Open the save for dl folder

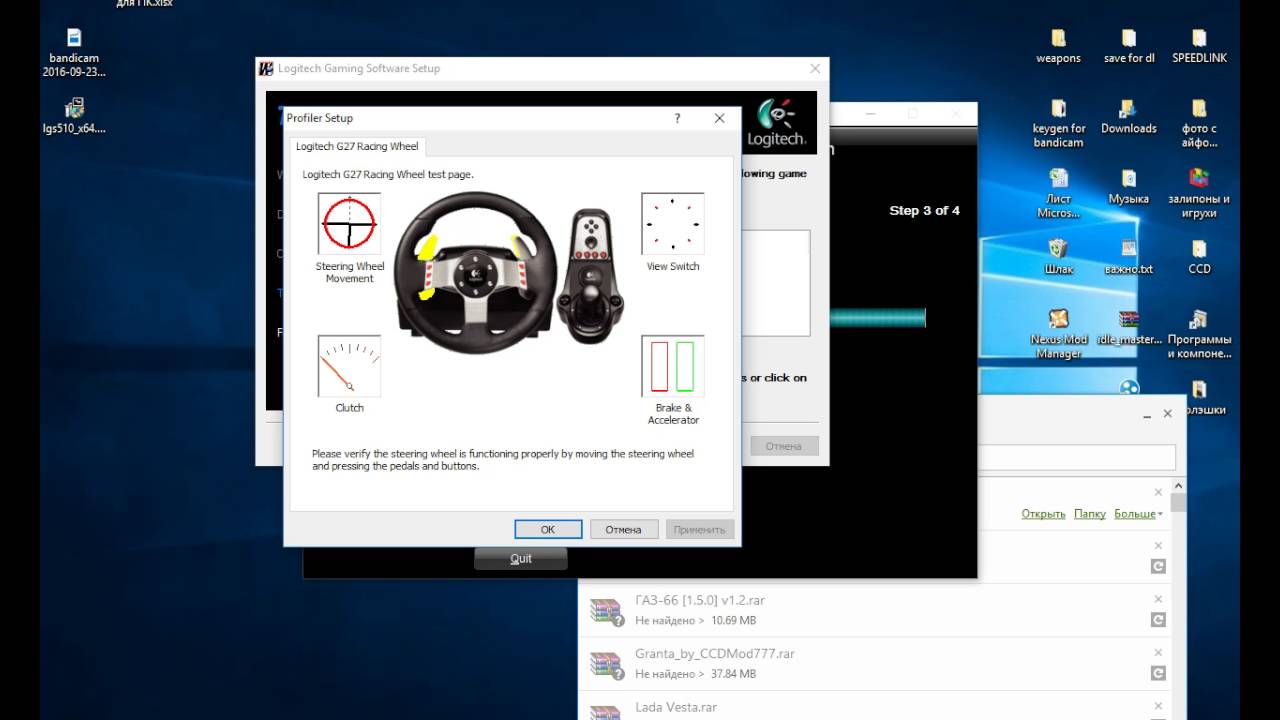[1129, 46]
